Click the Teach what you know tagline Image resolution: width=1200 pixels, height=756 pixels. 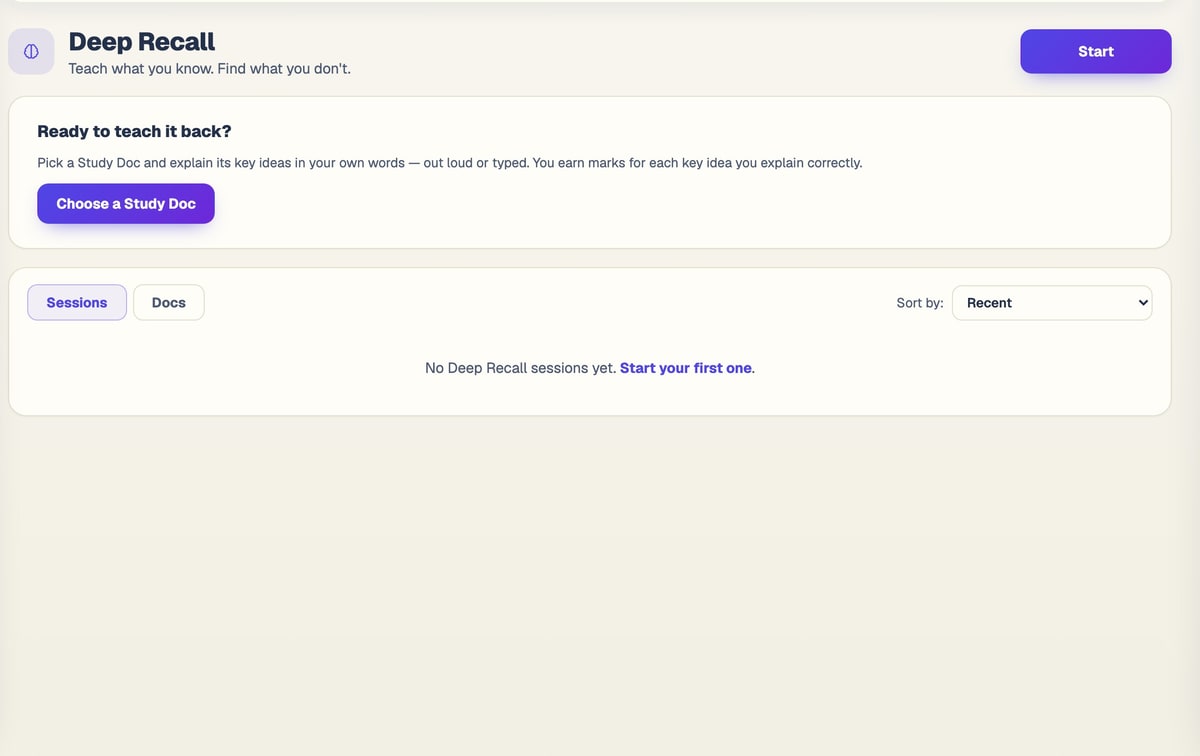tap(209, 69)
